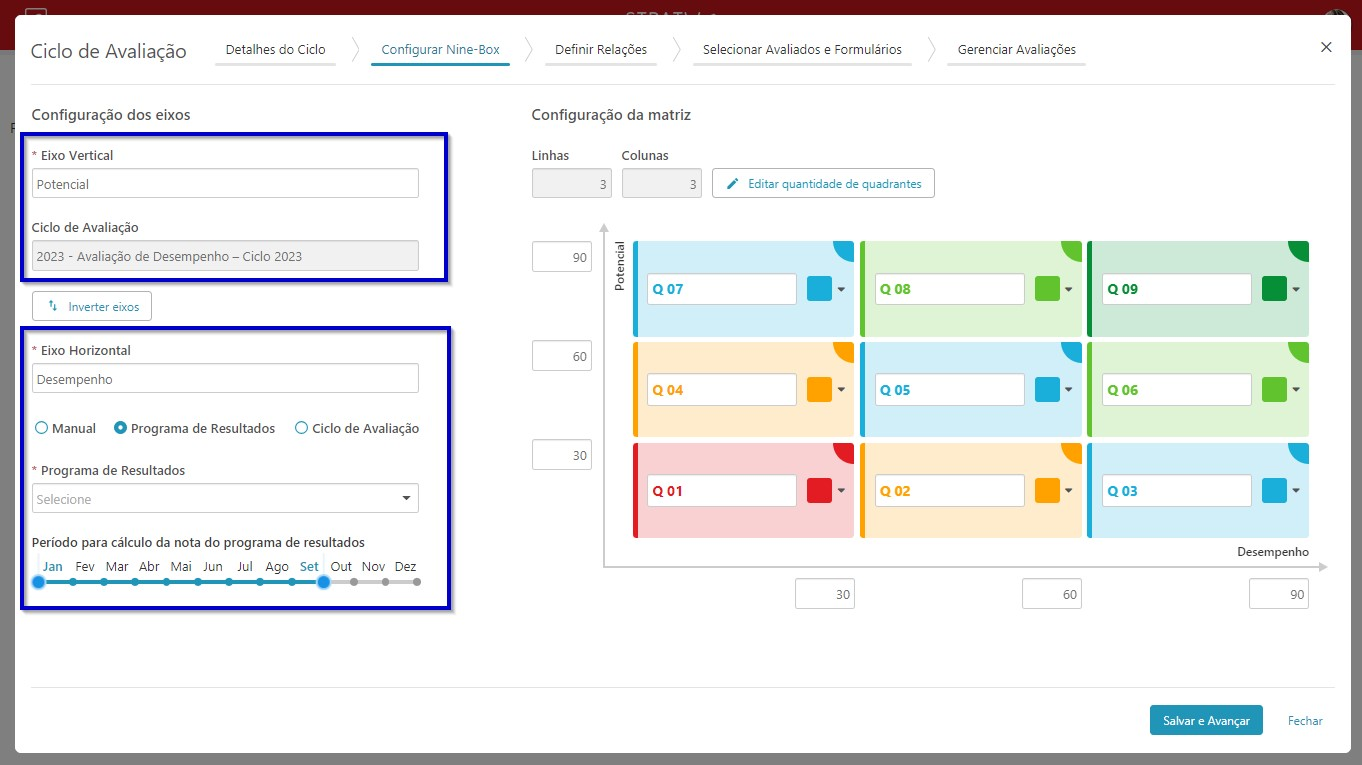Open the color dropdown arrow for Q 05
Screen dimensions: 1362x765
[x=1069, y=390]
